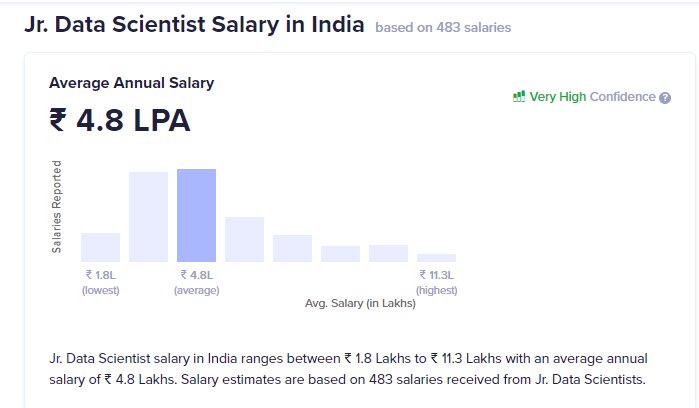699x408 pixels.
Task: Click the tall light bar left of the highlighted bar
Action: coord(148,217)
